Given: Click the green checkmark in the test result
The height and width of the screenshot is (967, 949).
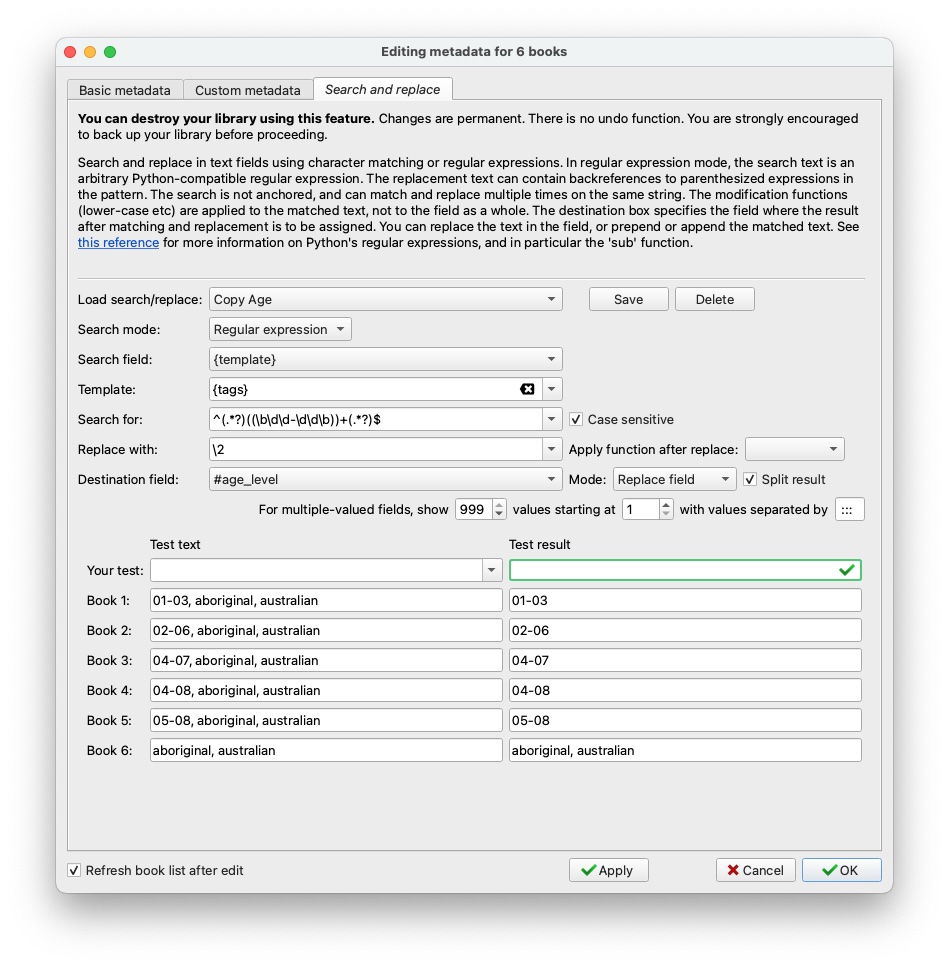Looking at the screenshot, I should pos(847,570).
